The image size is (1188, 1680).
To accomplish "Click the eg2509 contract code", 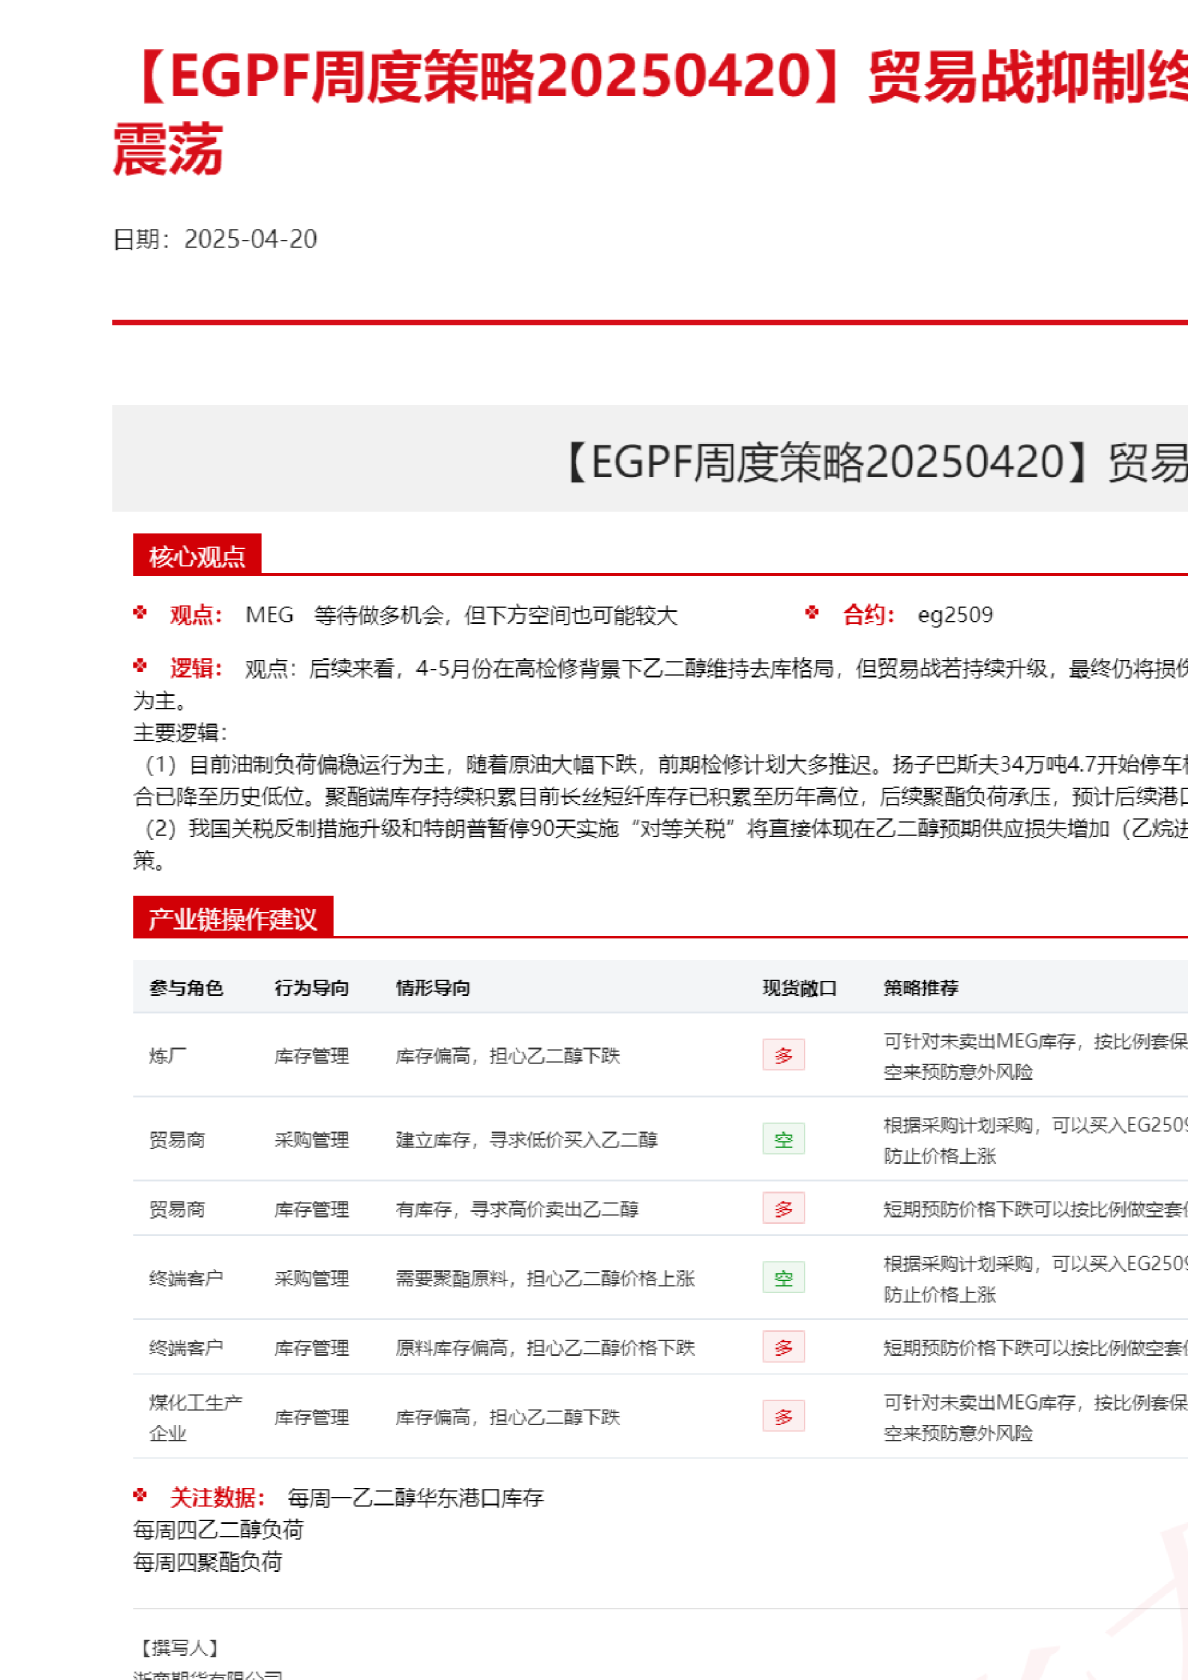I will tap(955, 615).
